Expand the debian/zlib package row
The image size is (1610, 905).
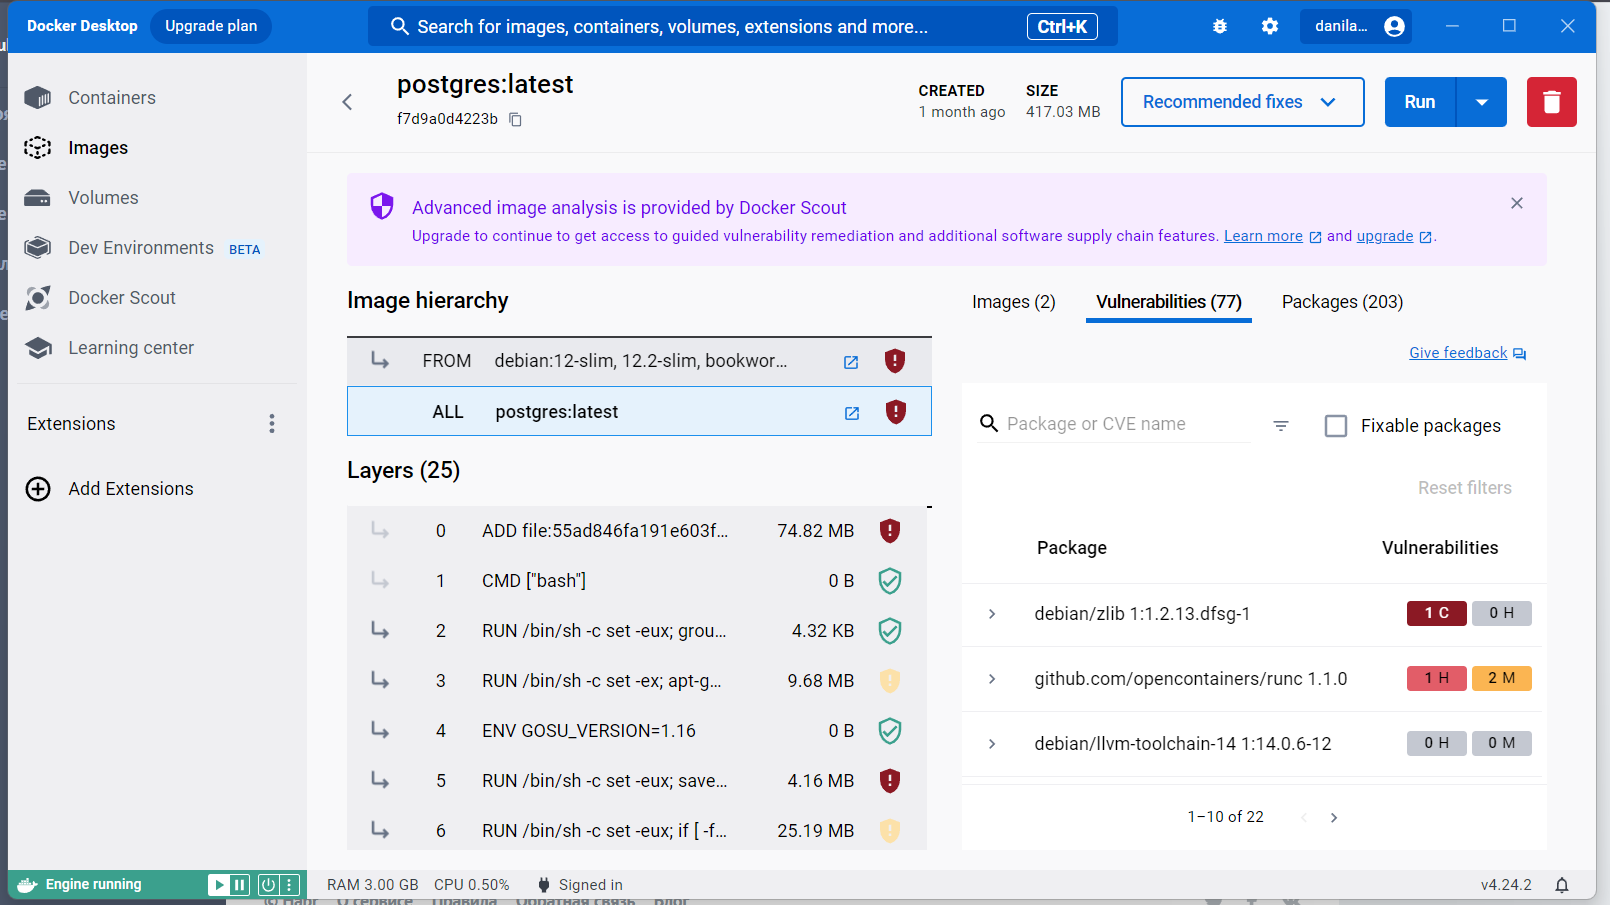992,614
